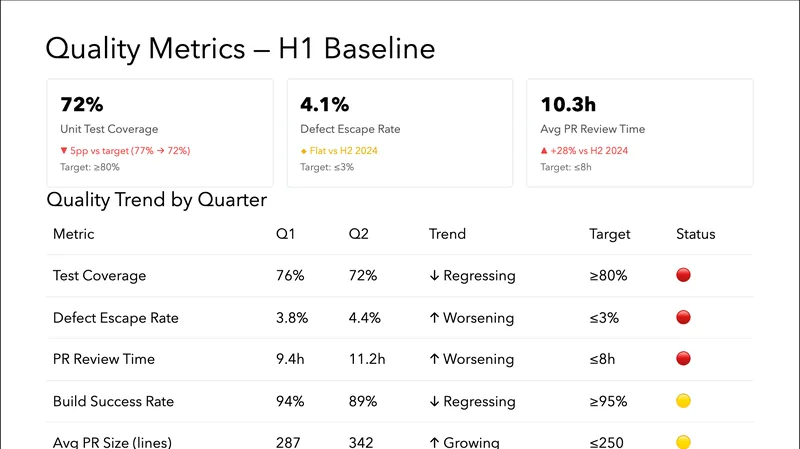Select the Metric column header

(x=73, y=234)
